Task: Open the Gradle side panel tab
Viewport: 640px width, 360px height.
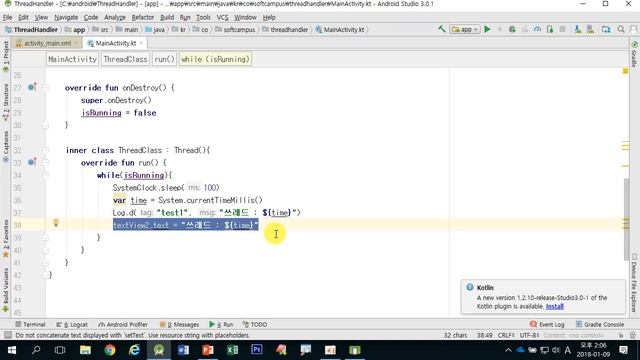Action: pos(634,53)
